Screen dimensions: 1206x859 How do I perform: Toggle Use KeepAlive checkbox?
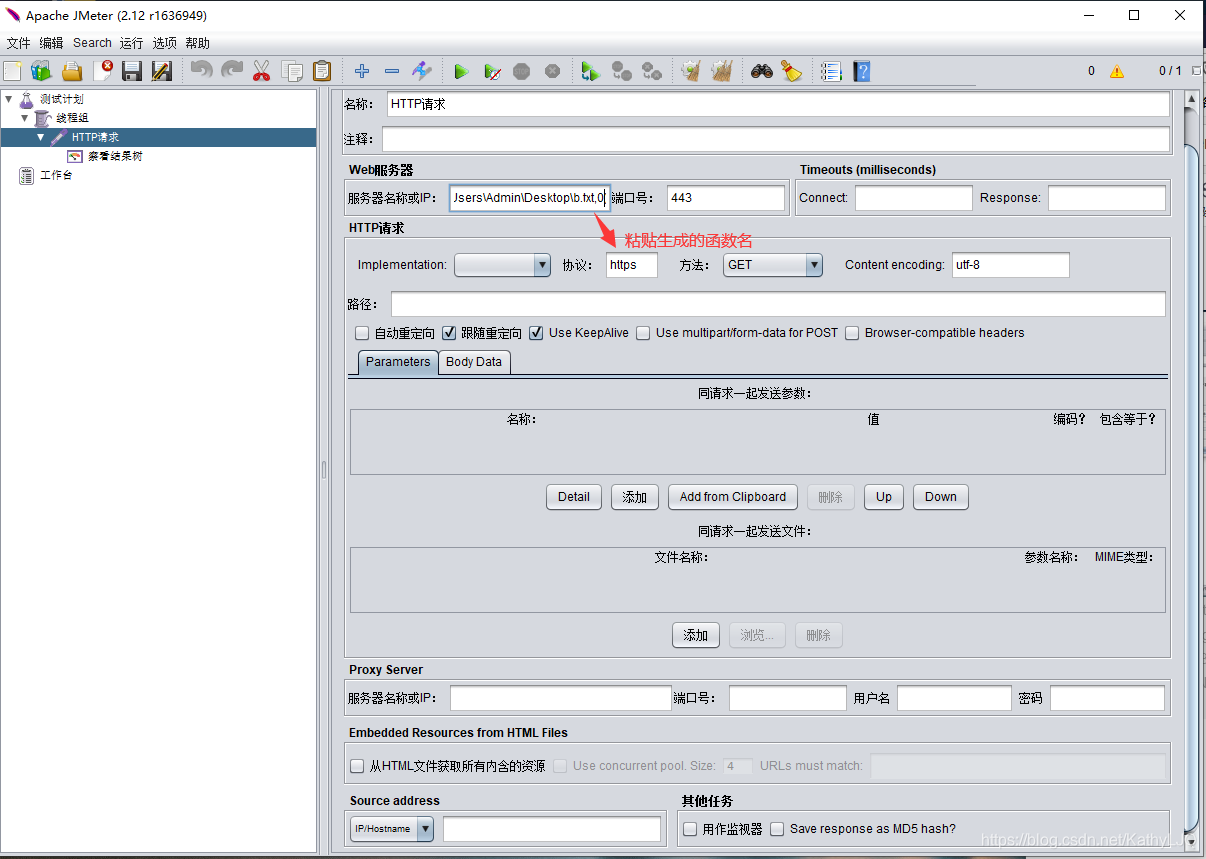[537, 333]
